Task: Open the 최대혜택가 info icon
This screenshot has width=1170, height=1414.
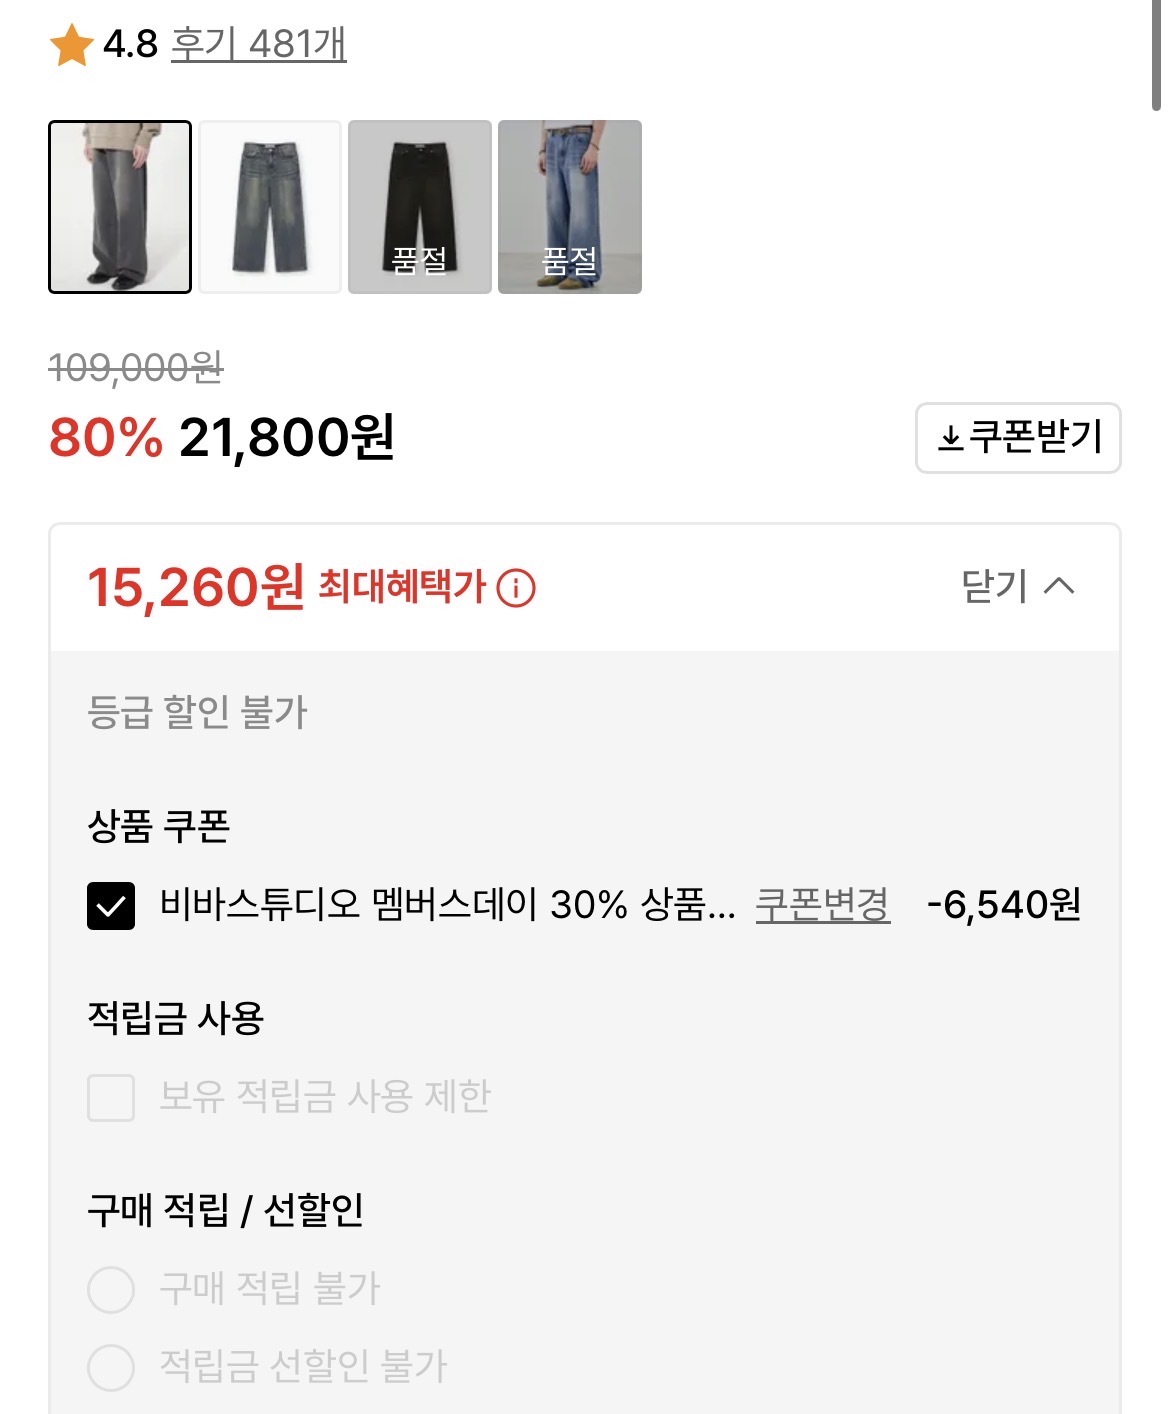Action: [x=516, y=588]
